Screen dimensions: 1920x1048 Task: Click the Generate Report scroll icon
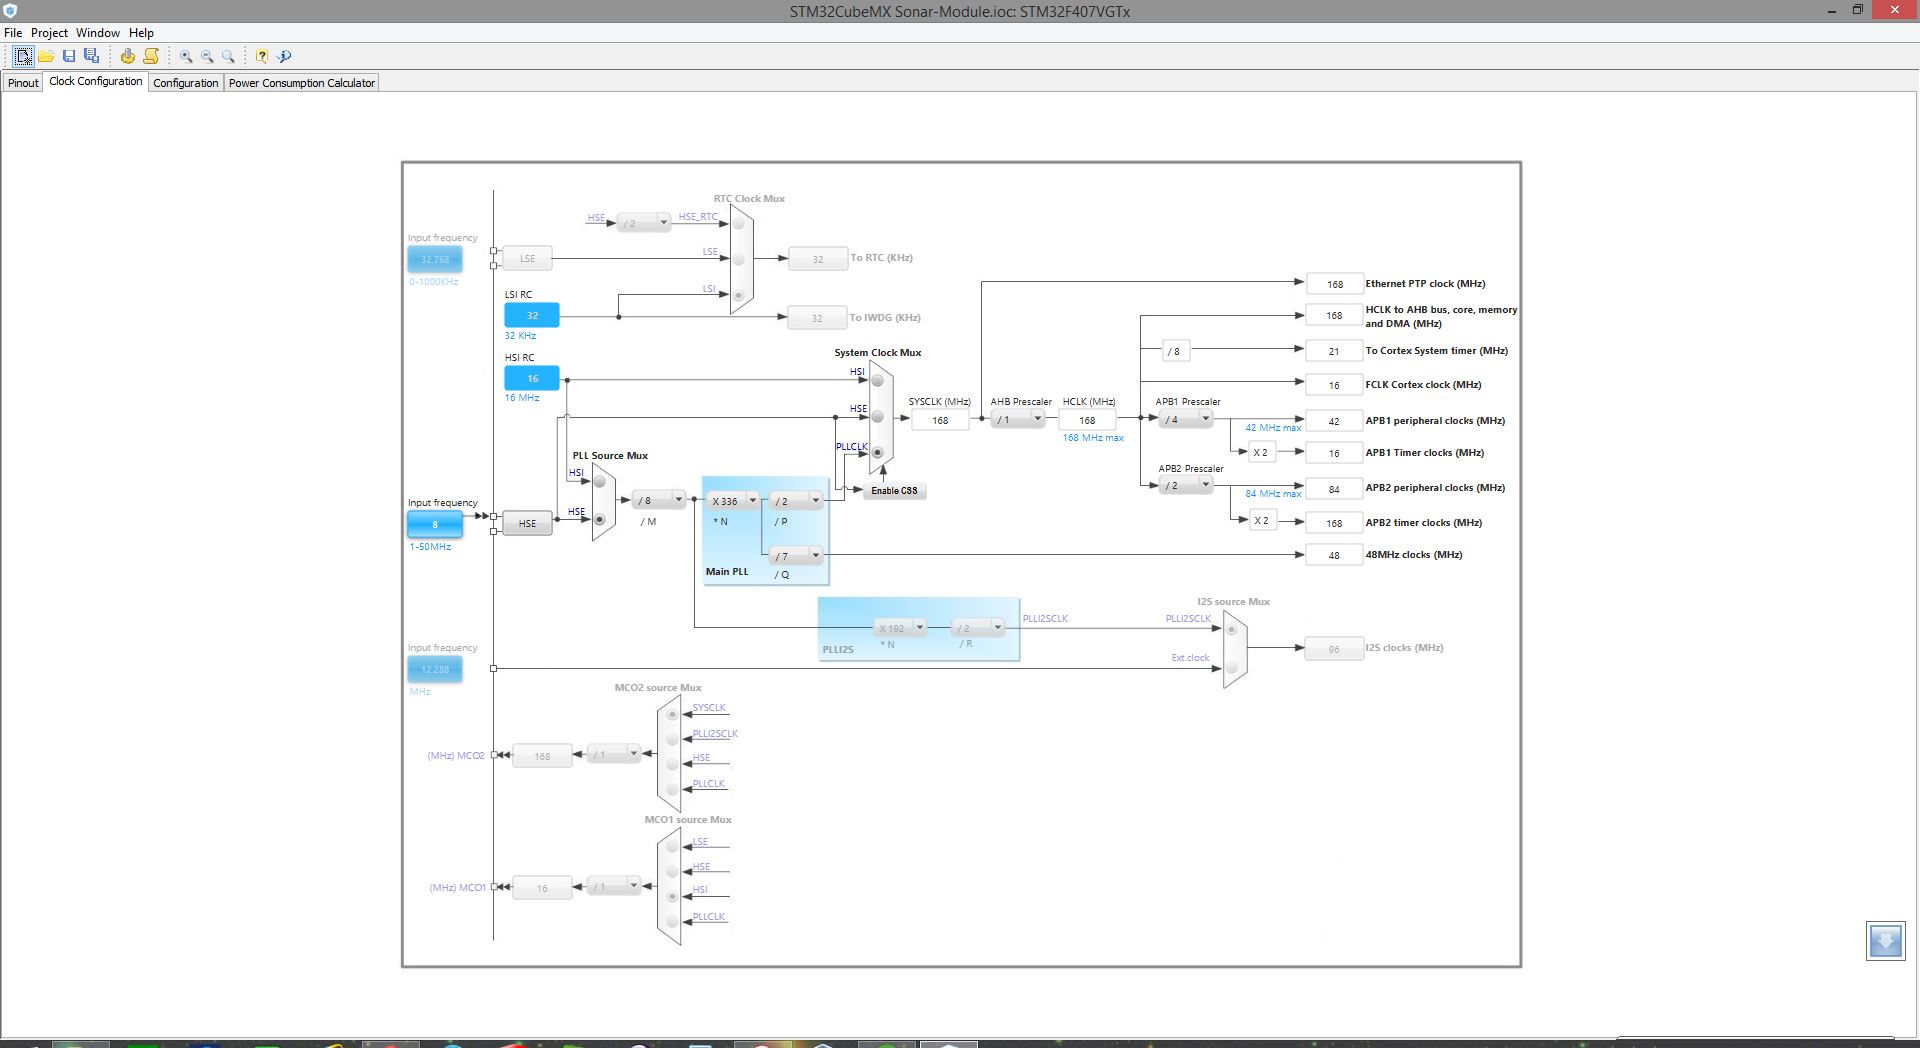pos(151,56)
